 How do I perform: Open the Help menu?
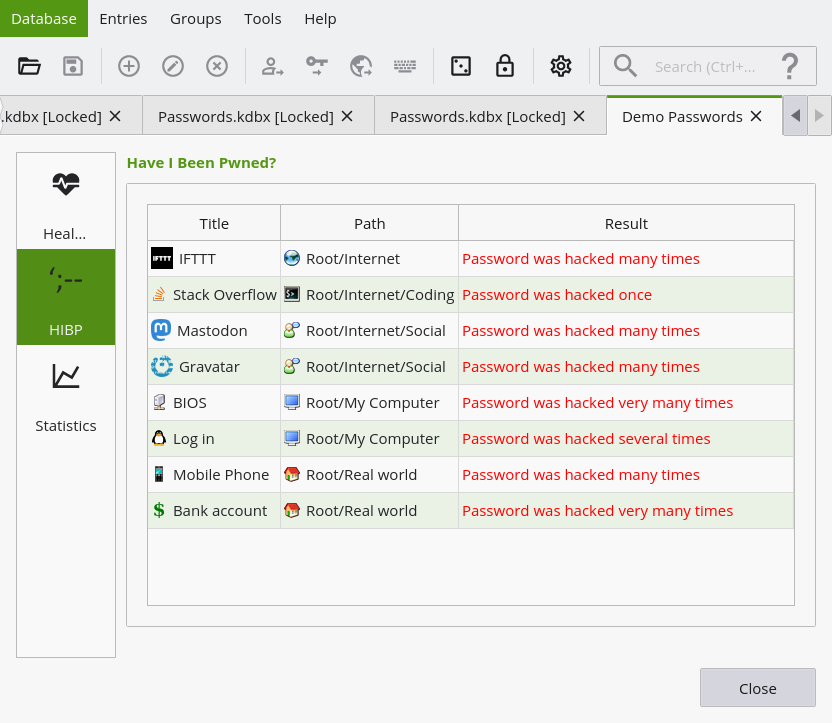[320, 19]
